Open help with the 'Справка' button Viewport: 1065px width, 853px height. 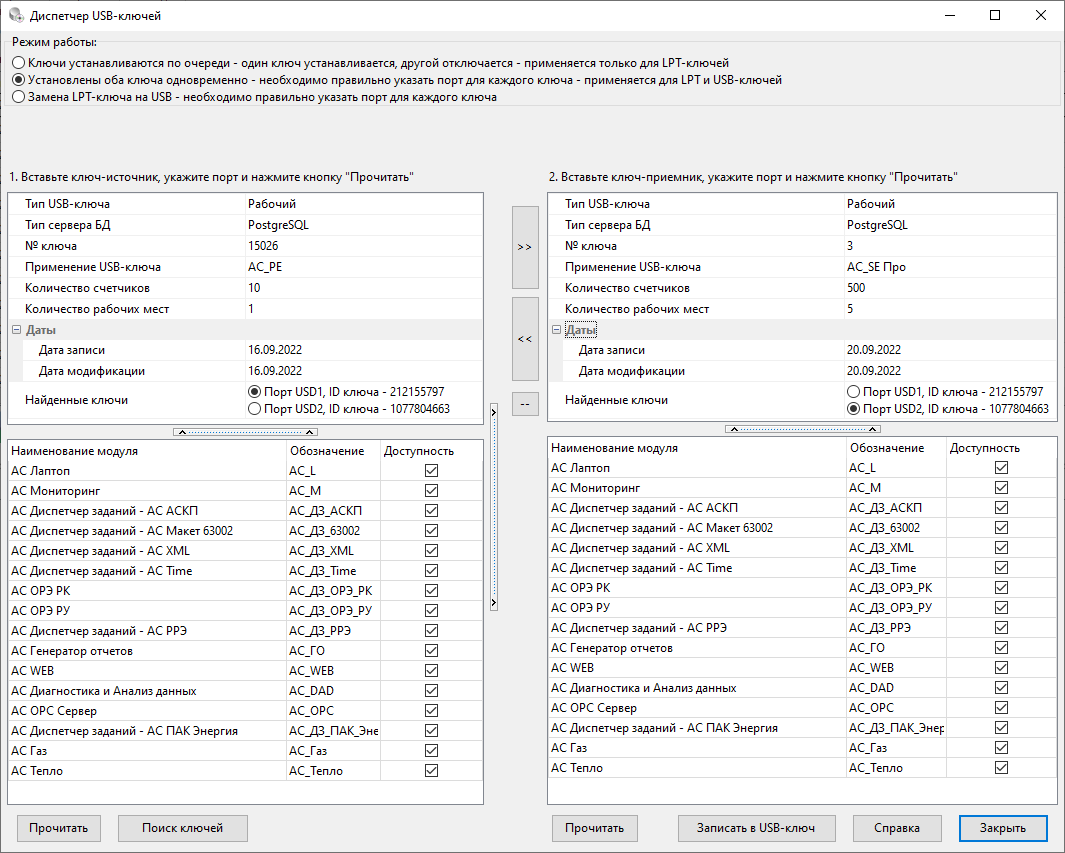(x=897, y=828)
